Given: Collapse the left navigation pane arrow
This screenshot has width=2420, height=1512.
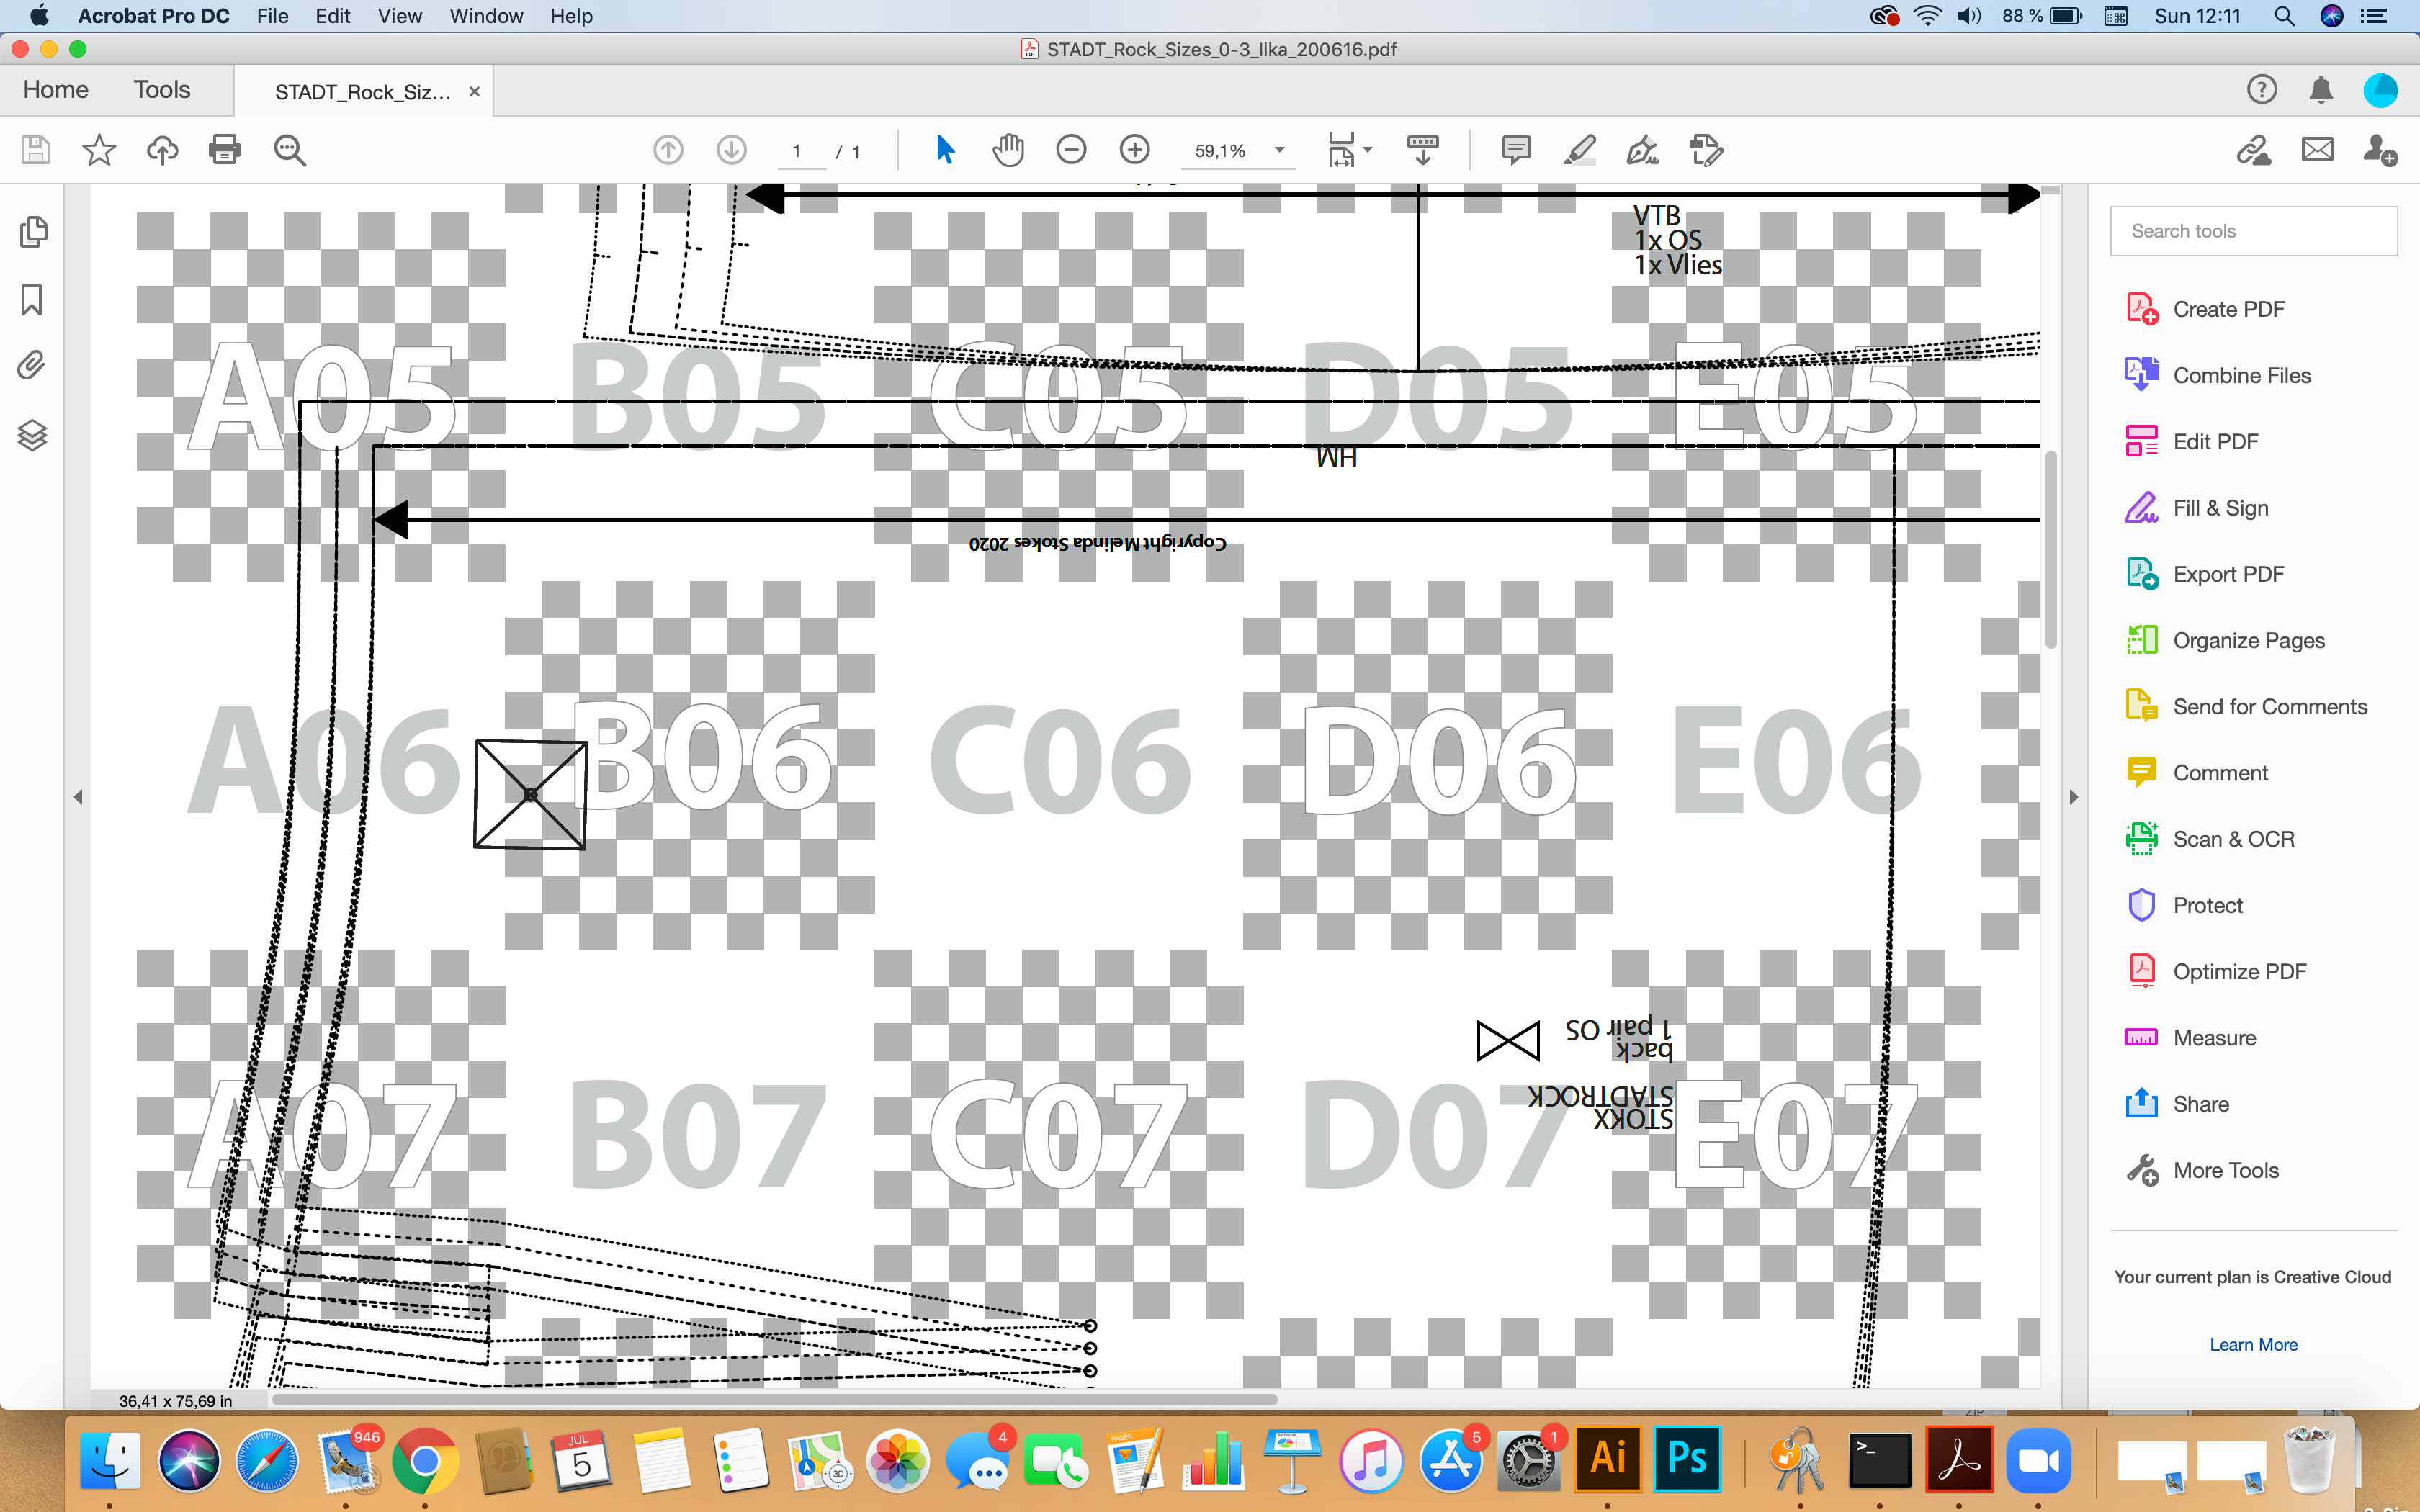Looking at the screenshot, I should tap(78, 797).
